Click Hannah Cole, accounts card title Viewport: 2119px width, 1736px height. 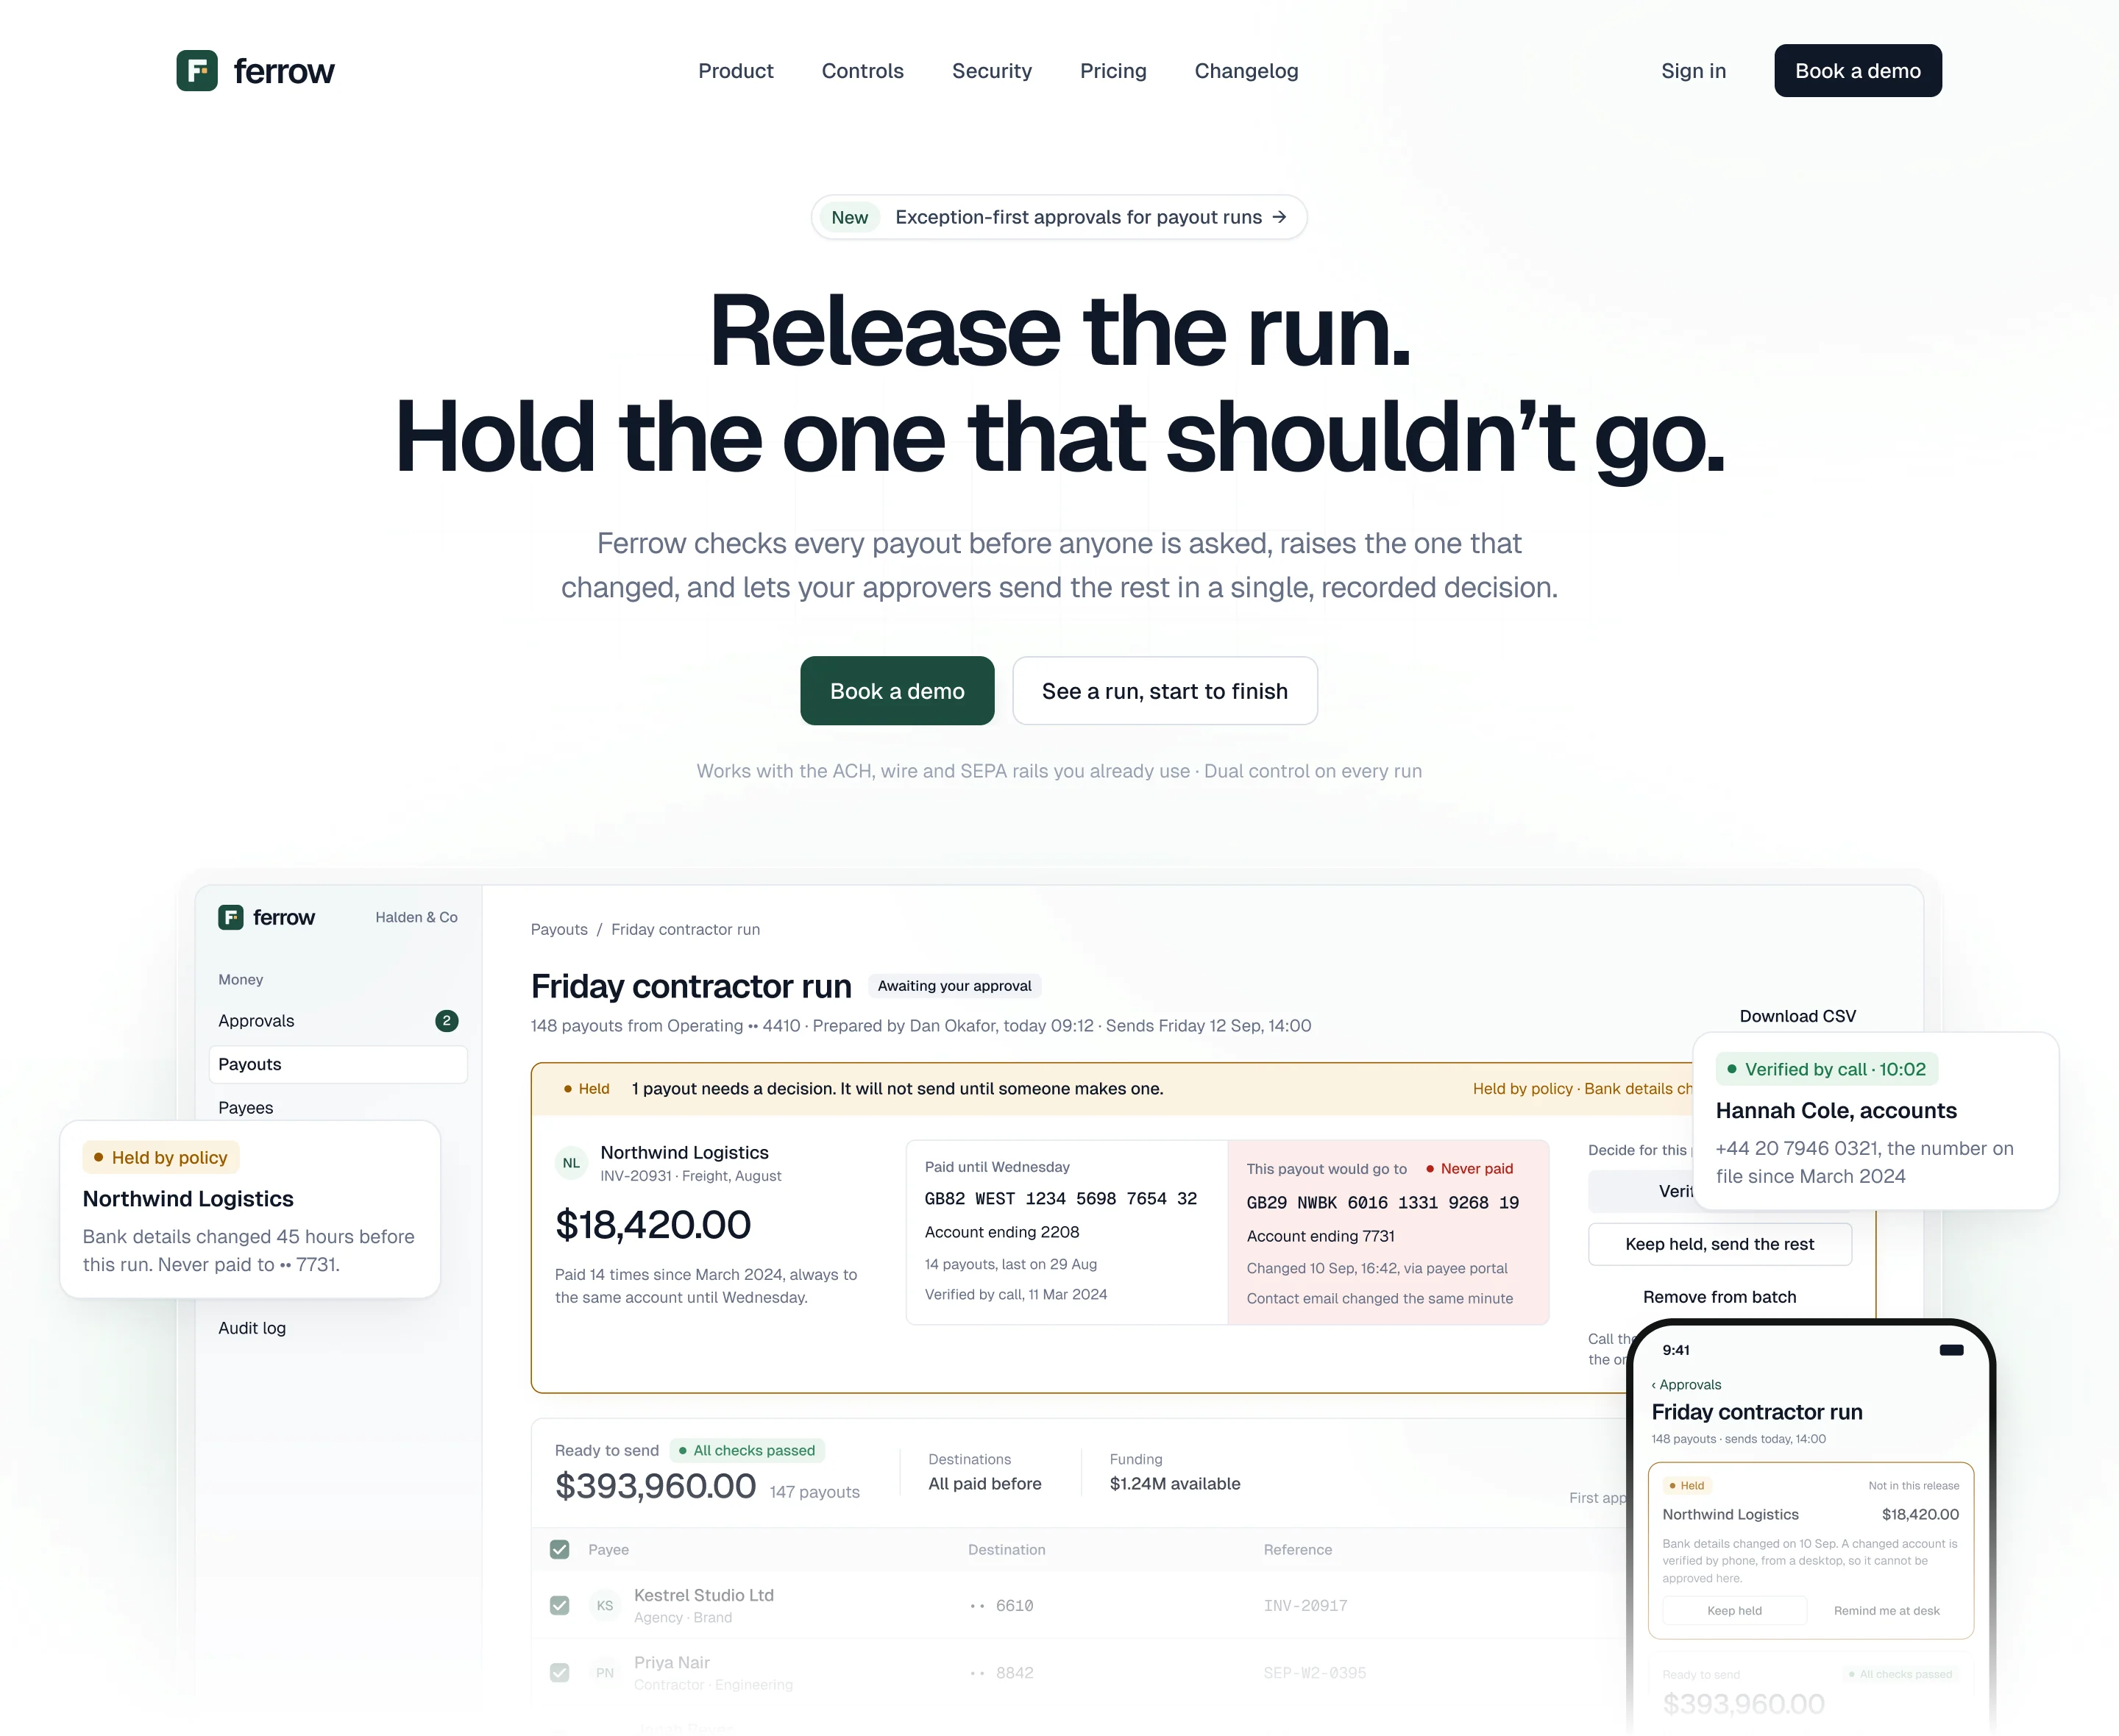[x=1836, y=1111]
